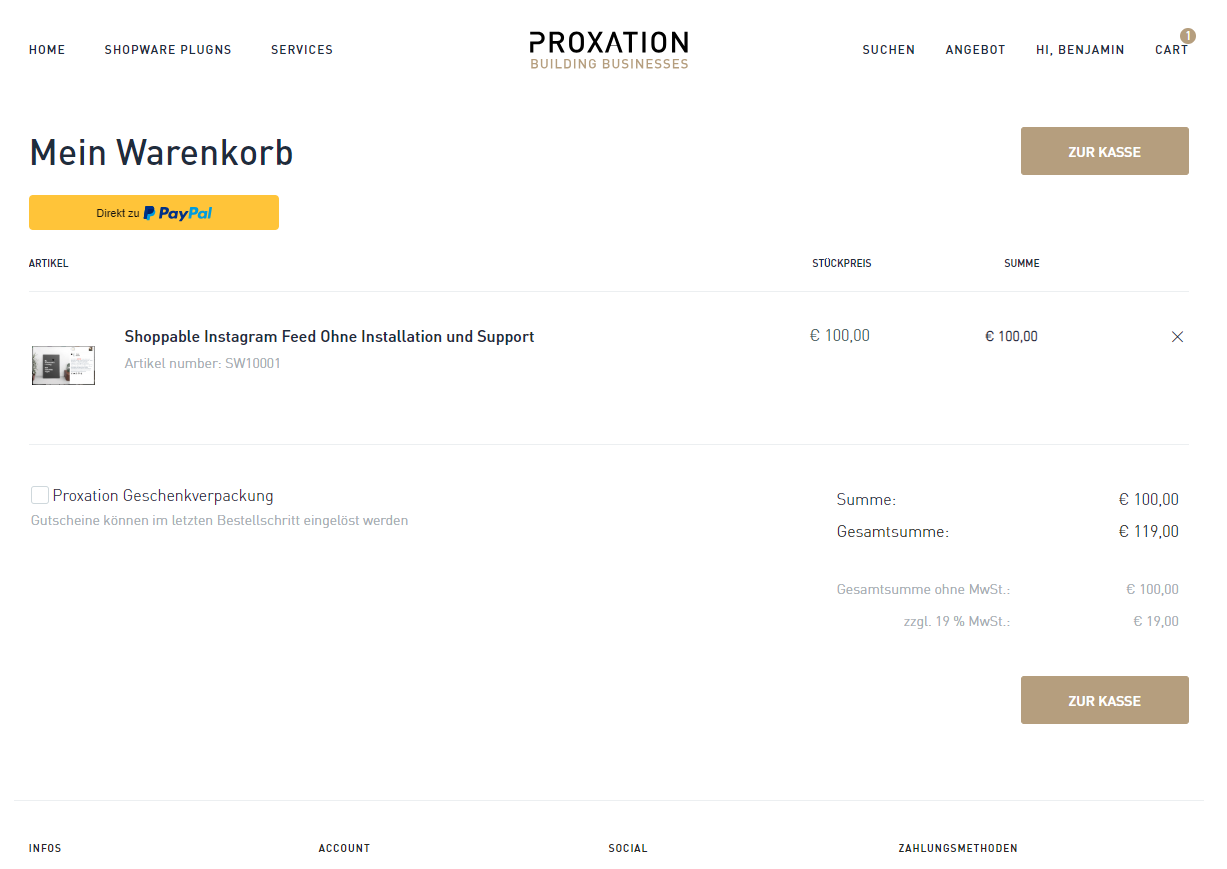Click the Building Businesses tagline
The image size is (1227, 869).
pyautogui.click(x=609, y=64)
